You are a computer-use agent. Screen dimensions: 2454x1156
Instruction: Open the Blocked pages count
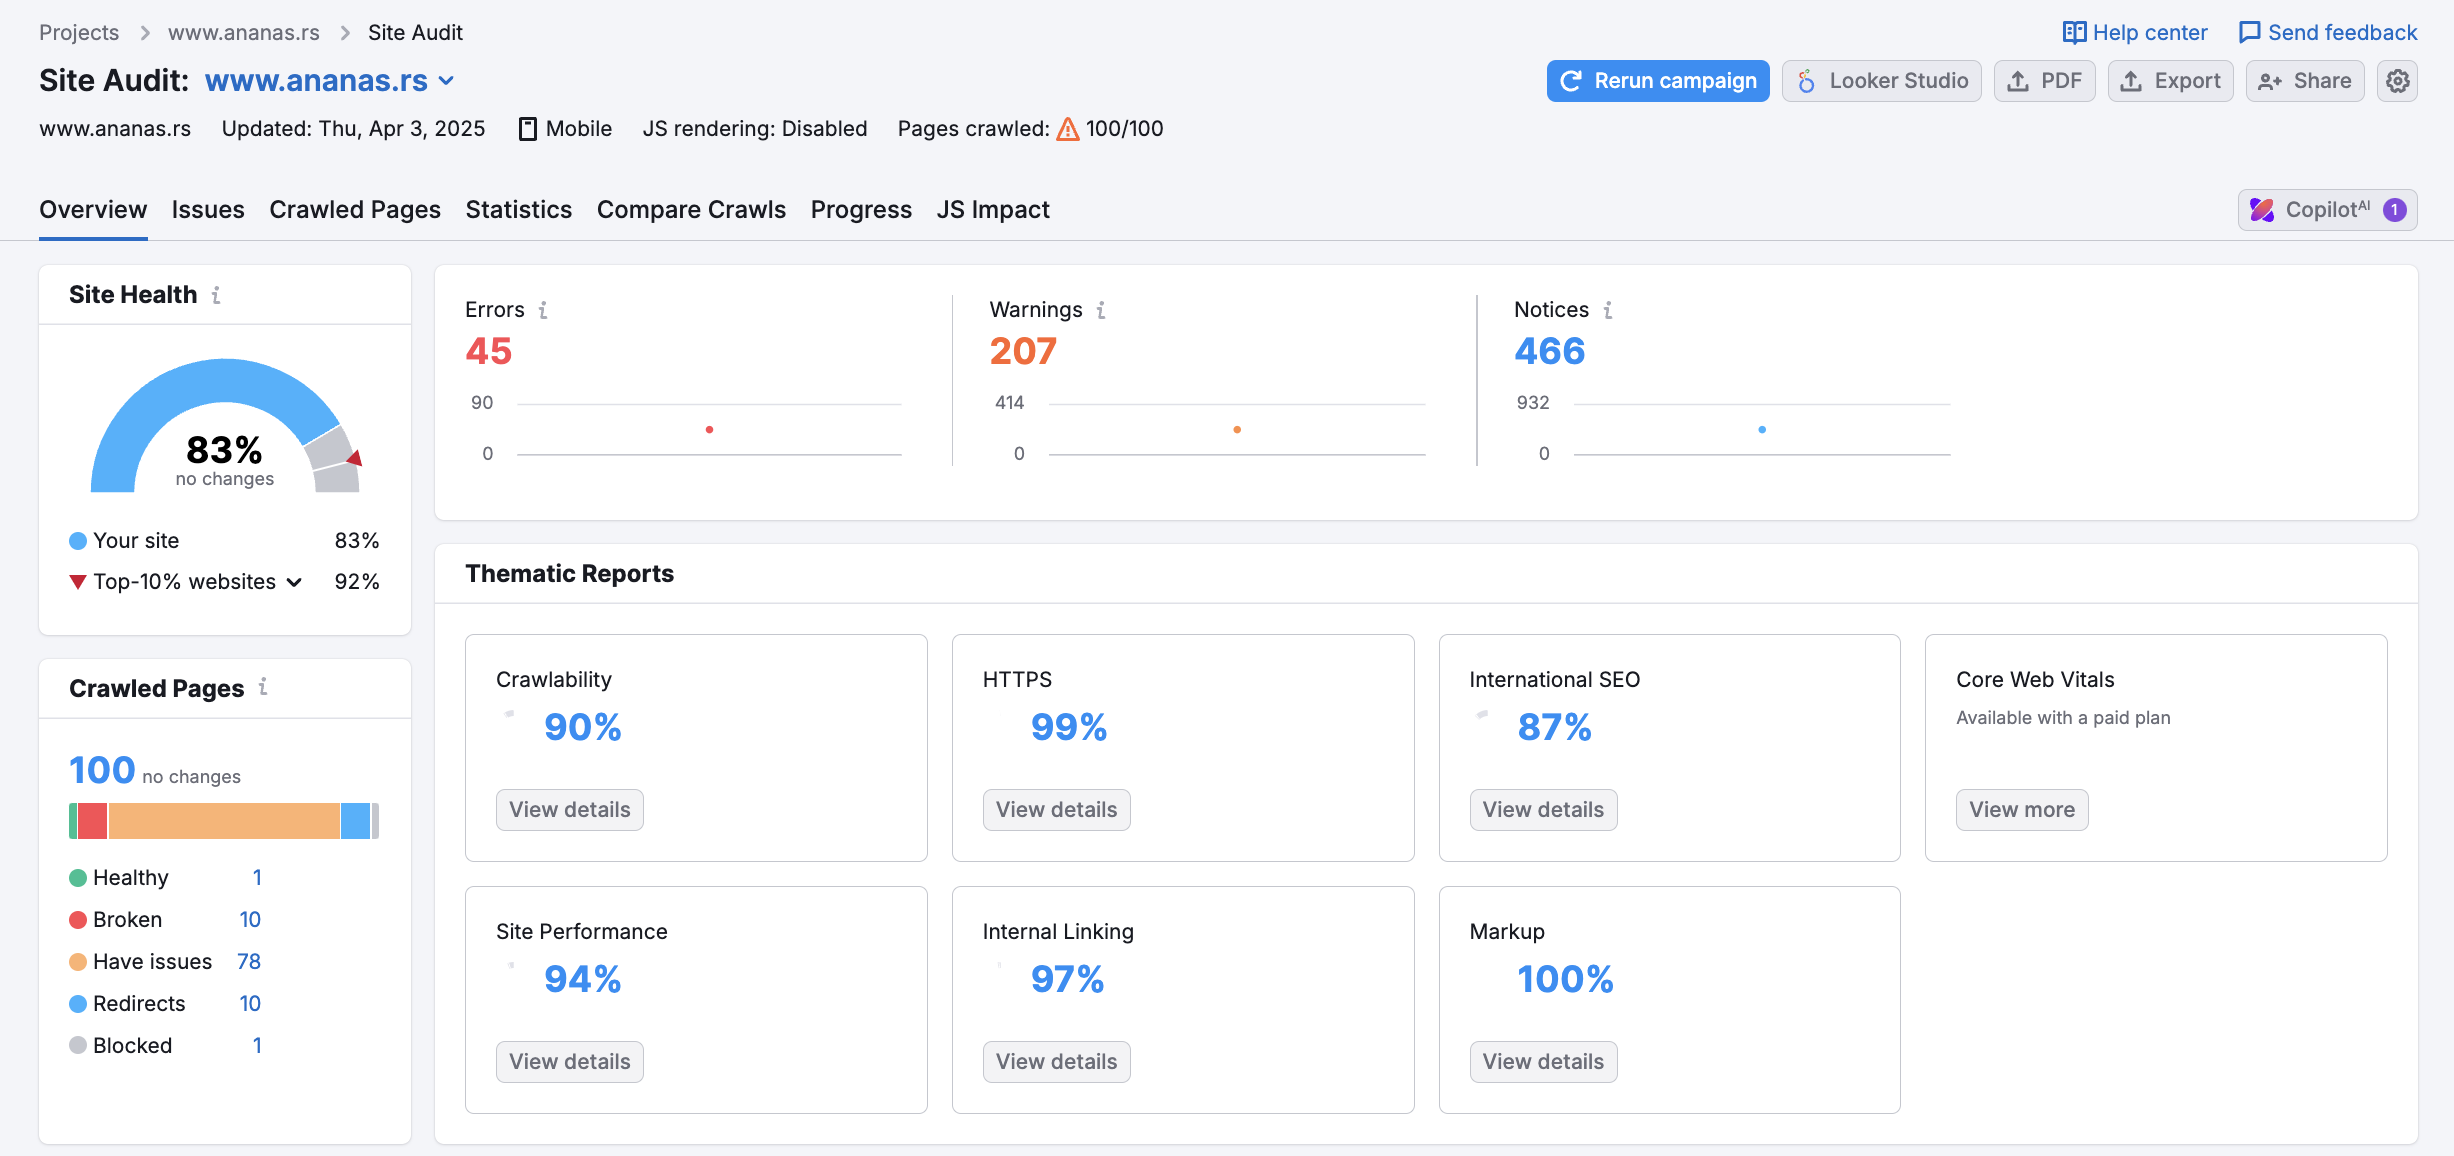point(257,1046)
